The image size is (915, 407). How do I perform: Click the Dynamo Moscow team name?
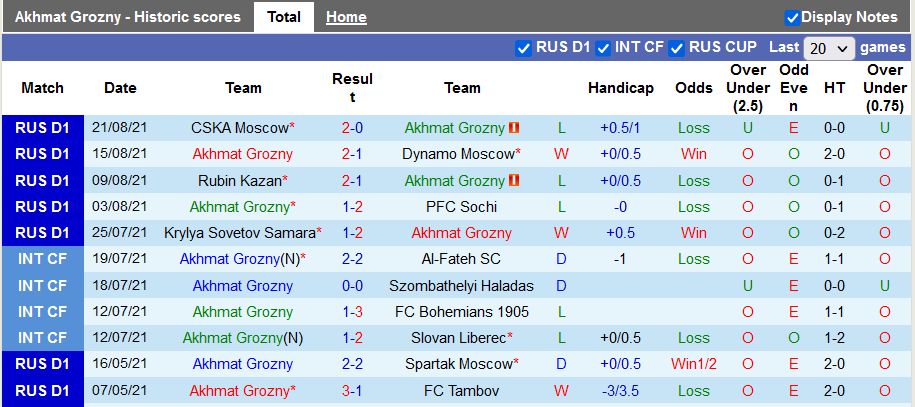(457, 154)
